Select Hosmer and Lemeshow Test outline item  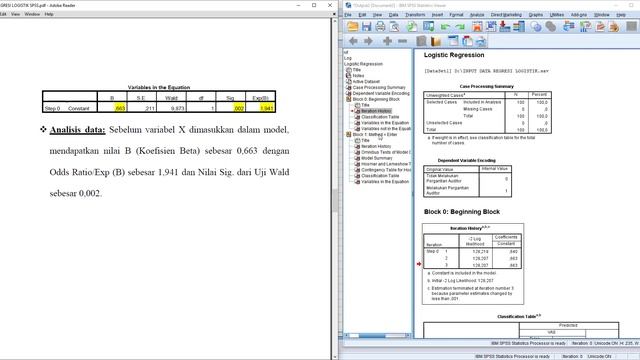tap(386, 164)
